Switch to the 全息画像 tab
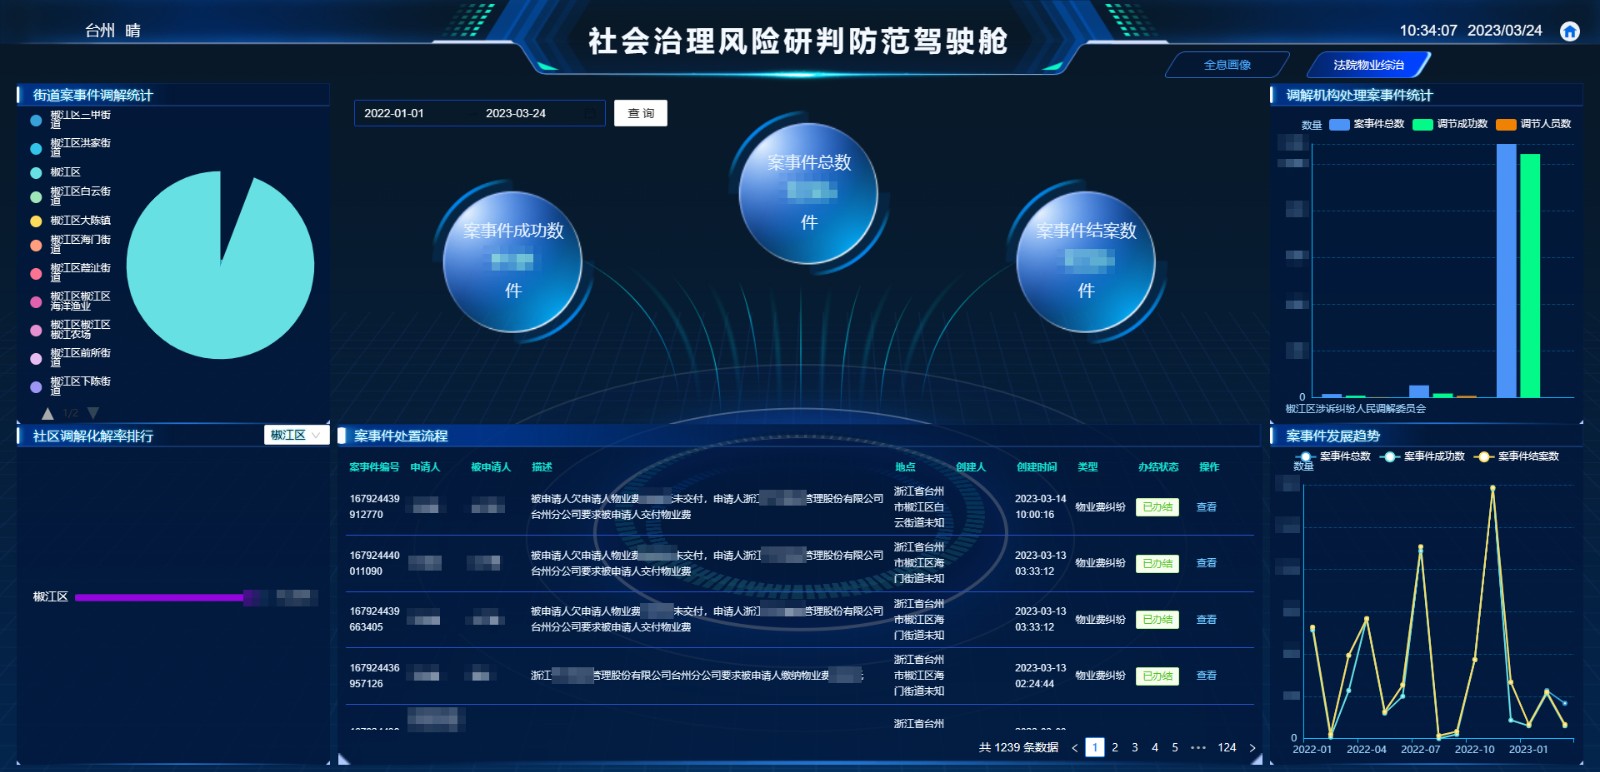Screen dimensions: 1600x772 1227,65
